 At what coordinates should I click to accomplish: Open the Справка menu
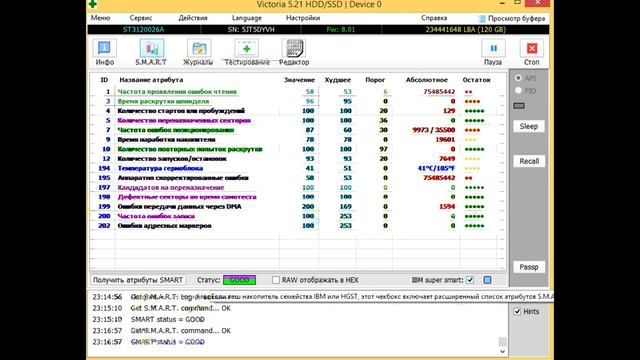coord(434,18)
